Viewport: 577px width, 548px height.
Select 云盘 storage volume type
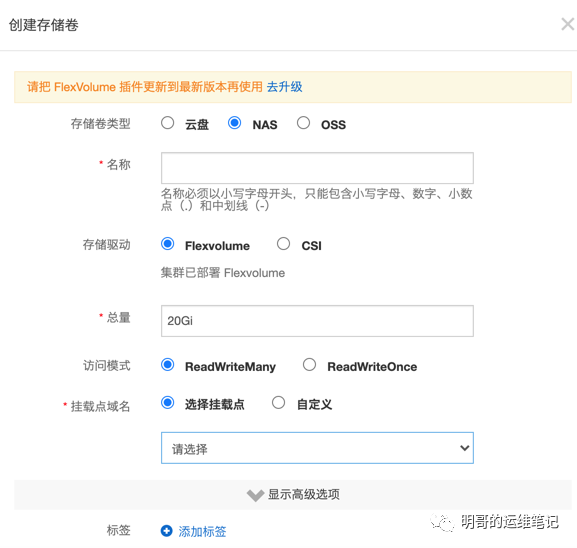tap(167, 123)
